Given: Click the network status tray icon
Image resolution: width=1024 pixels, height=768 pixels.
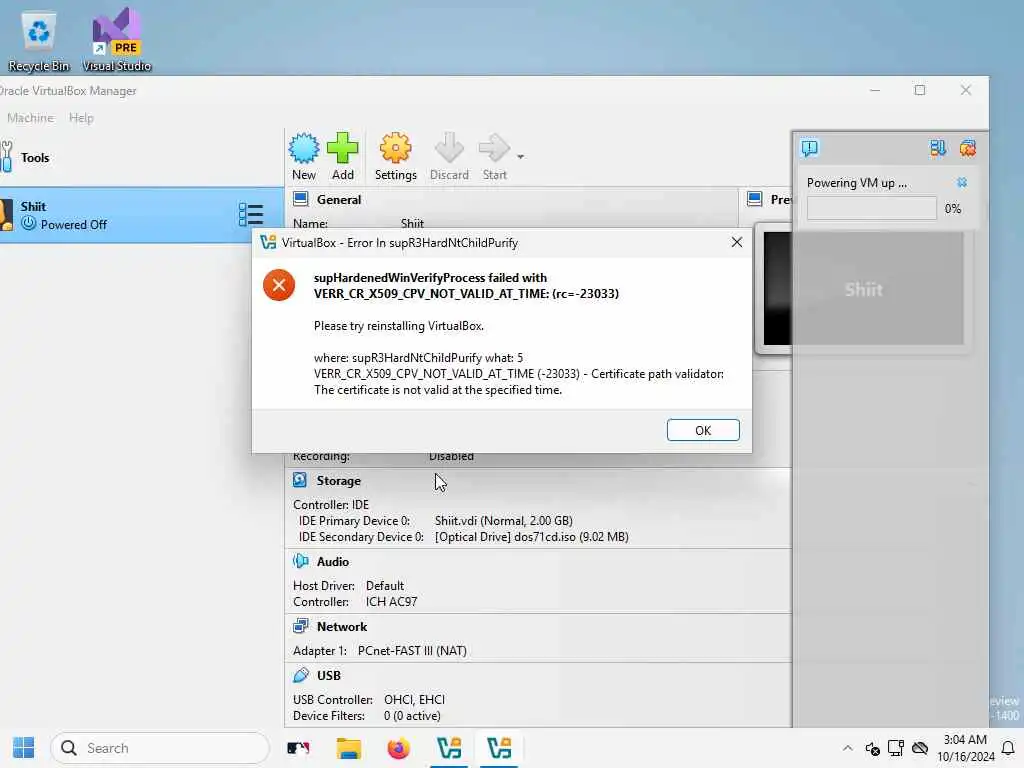Looking at the screenshot, I should (895, 748).
